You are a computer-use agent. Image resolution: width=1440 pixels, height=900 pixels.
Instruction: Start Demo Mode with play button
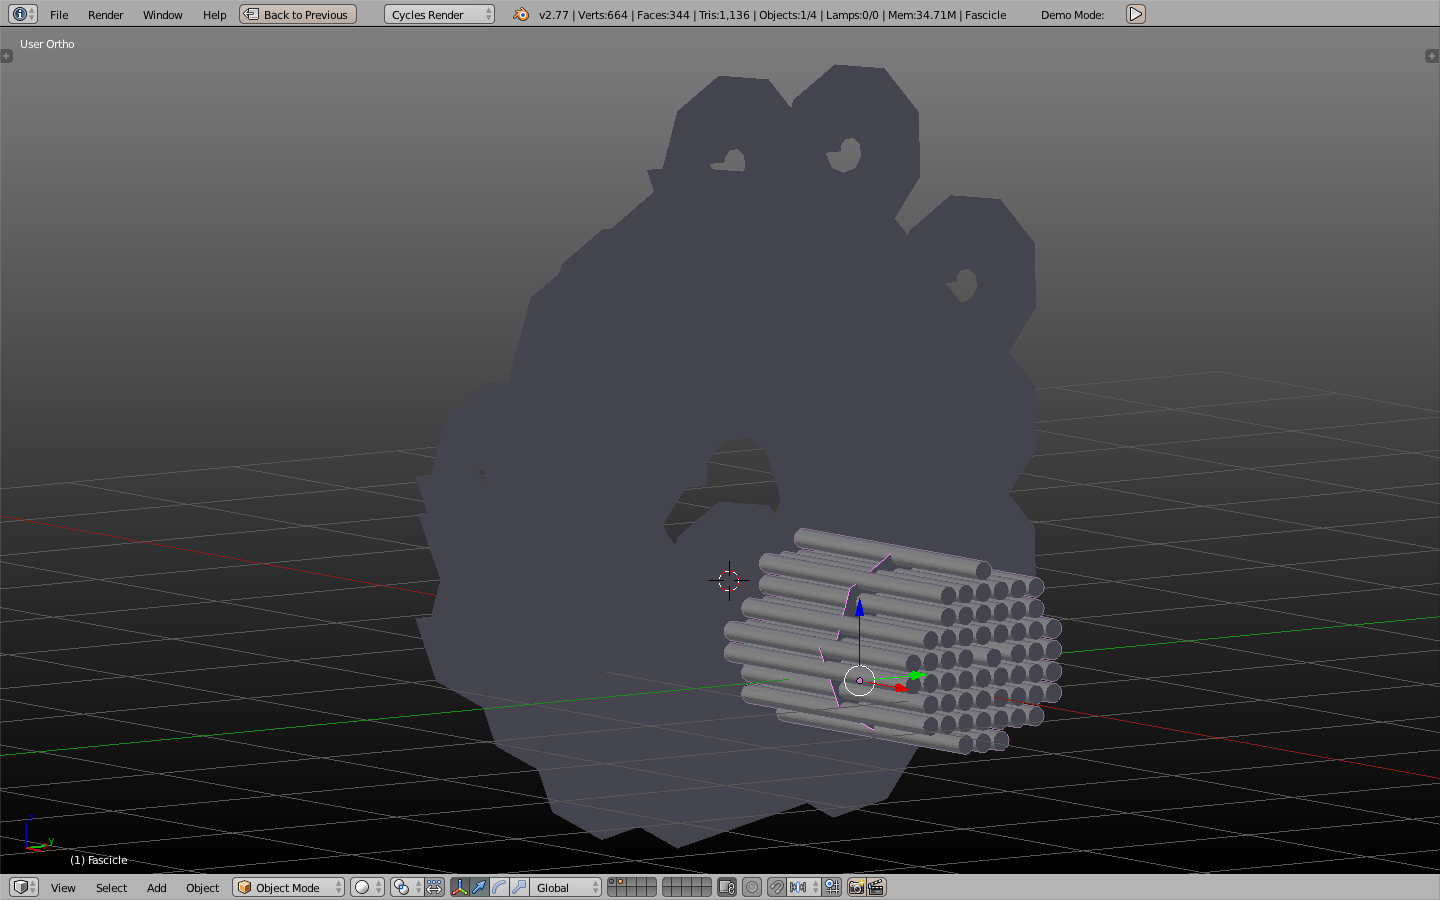(x=1136, y=14)
